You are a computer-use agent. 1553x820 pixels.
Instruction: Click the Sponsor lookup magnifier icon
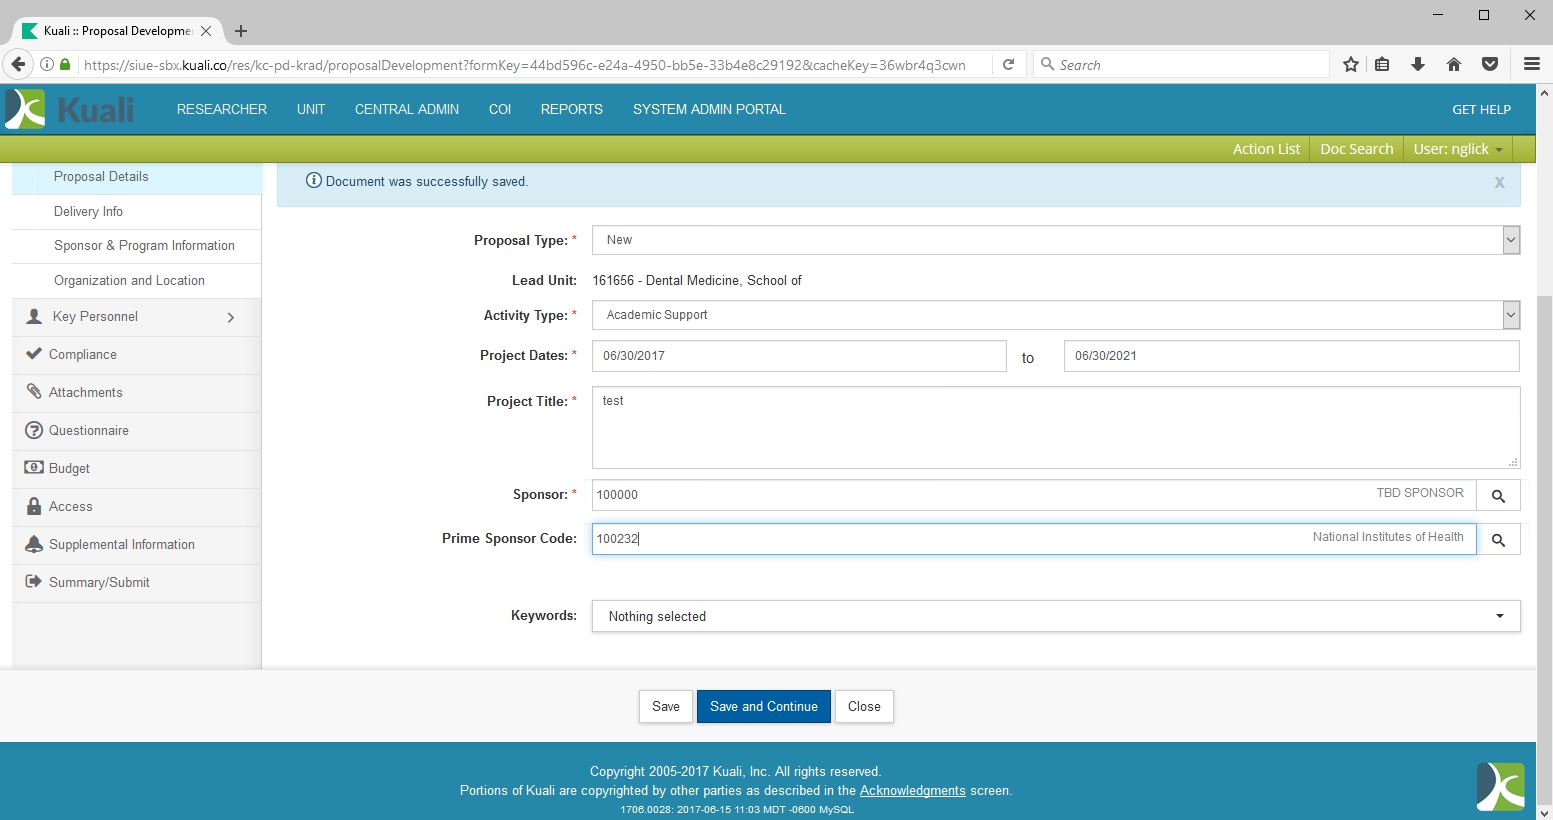(1498, 496)
